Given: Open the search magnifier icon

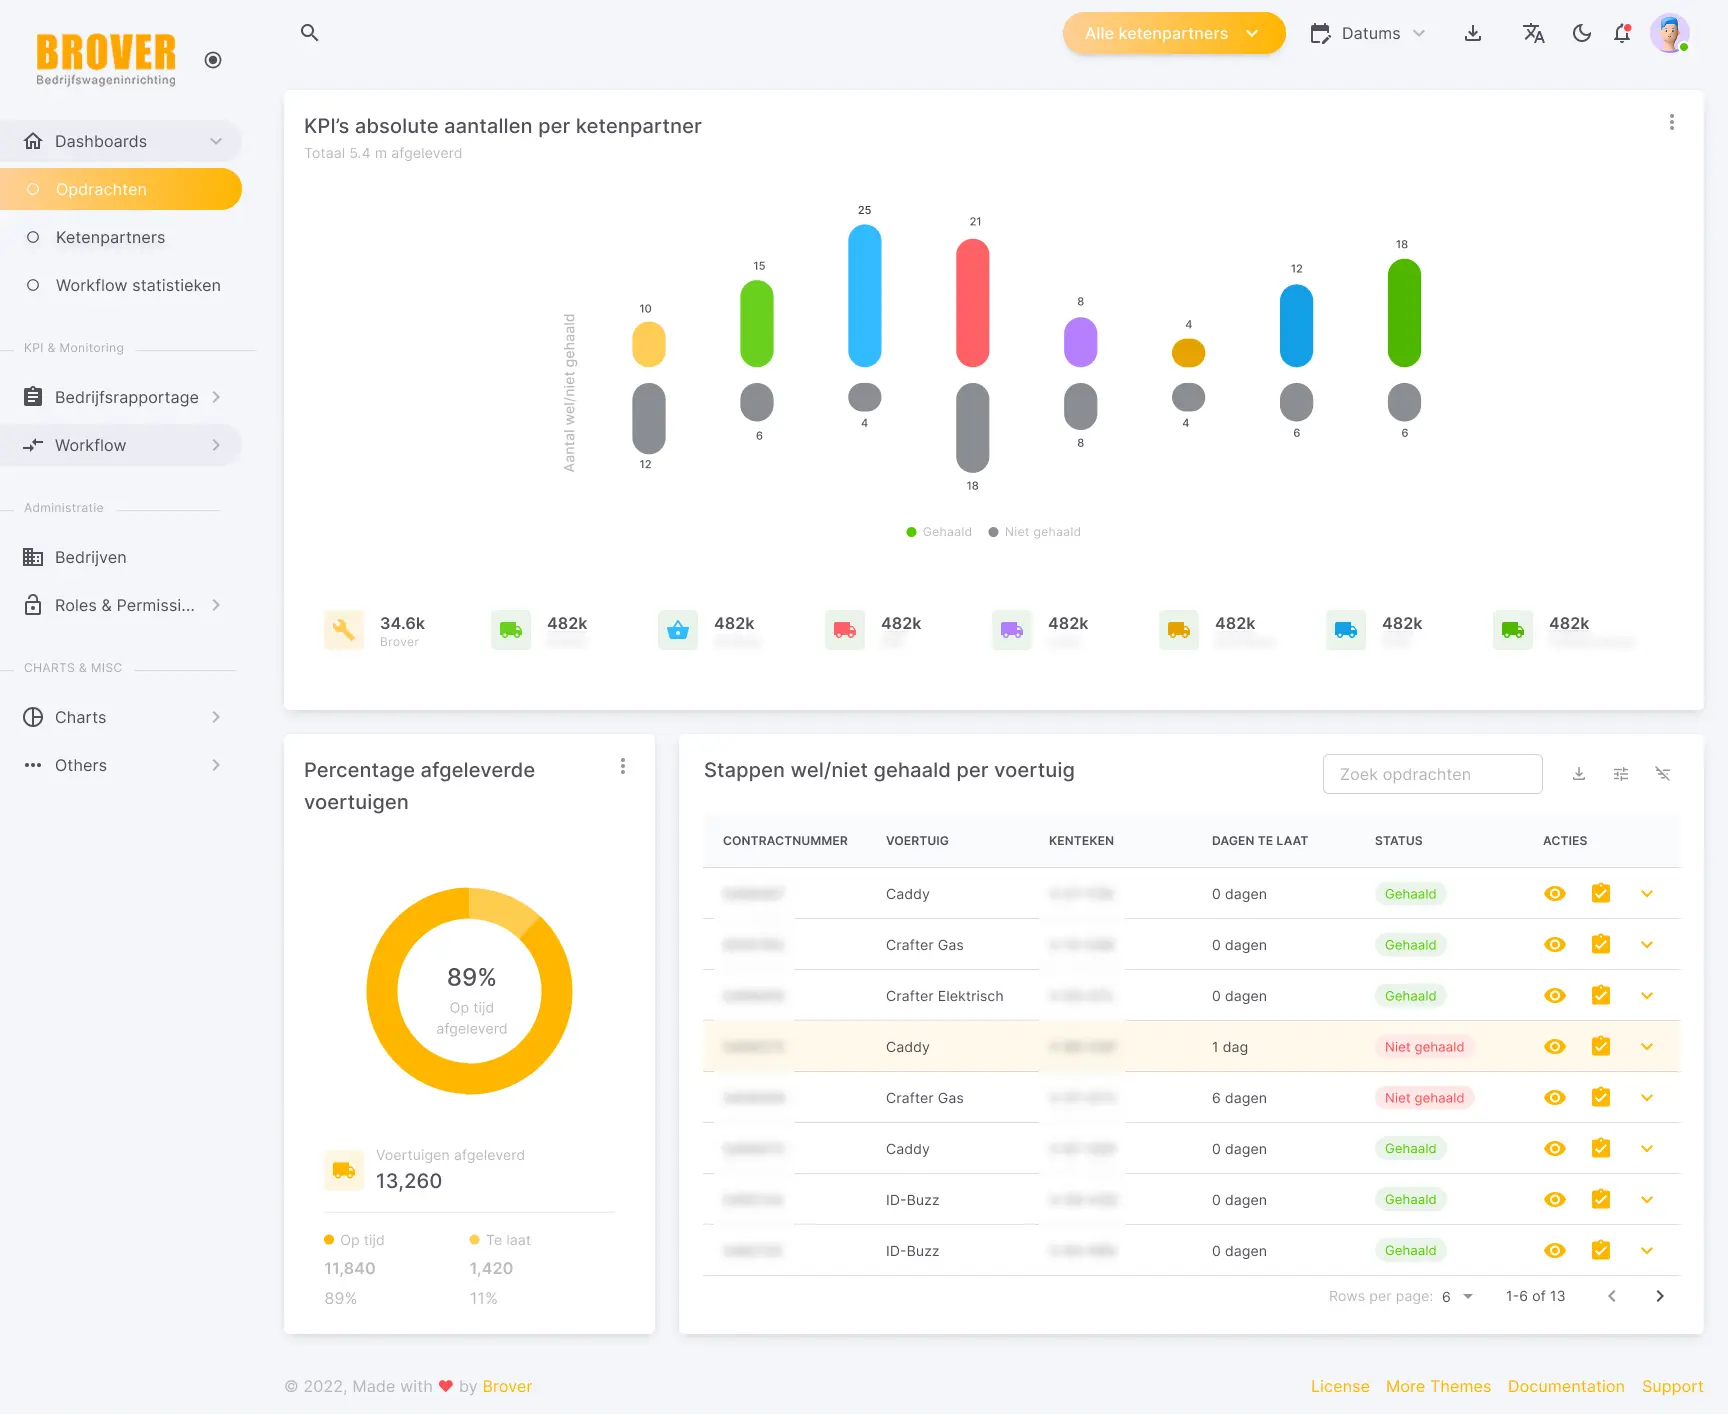Looking at the screenshot, I should pyautogui.click(x=310, y=33).
